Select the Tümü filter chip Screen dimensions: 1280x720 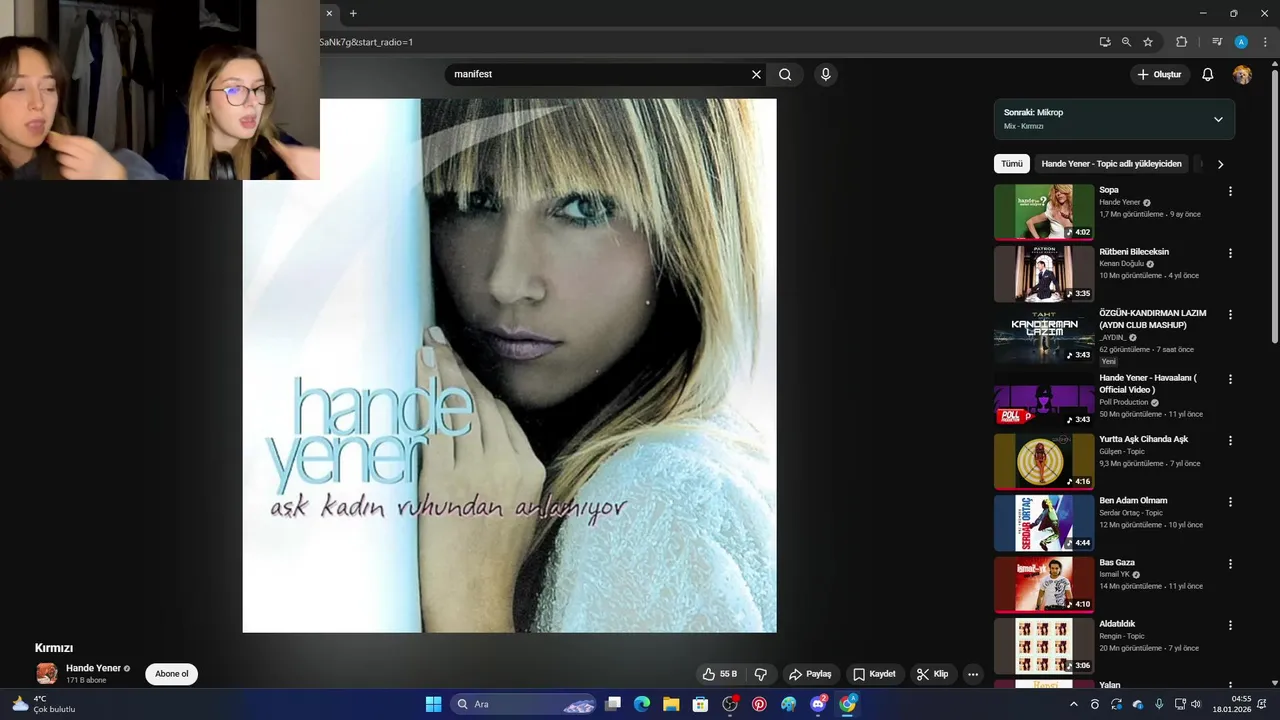pyautogui.click(x=1012, y=164)
